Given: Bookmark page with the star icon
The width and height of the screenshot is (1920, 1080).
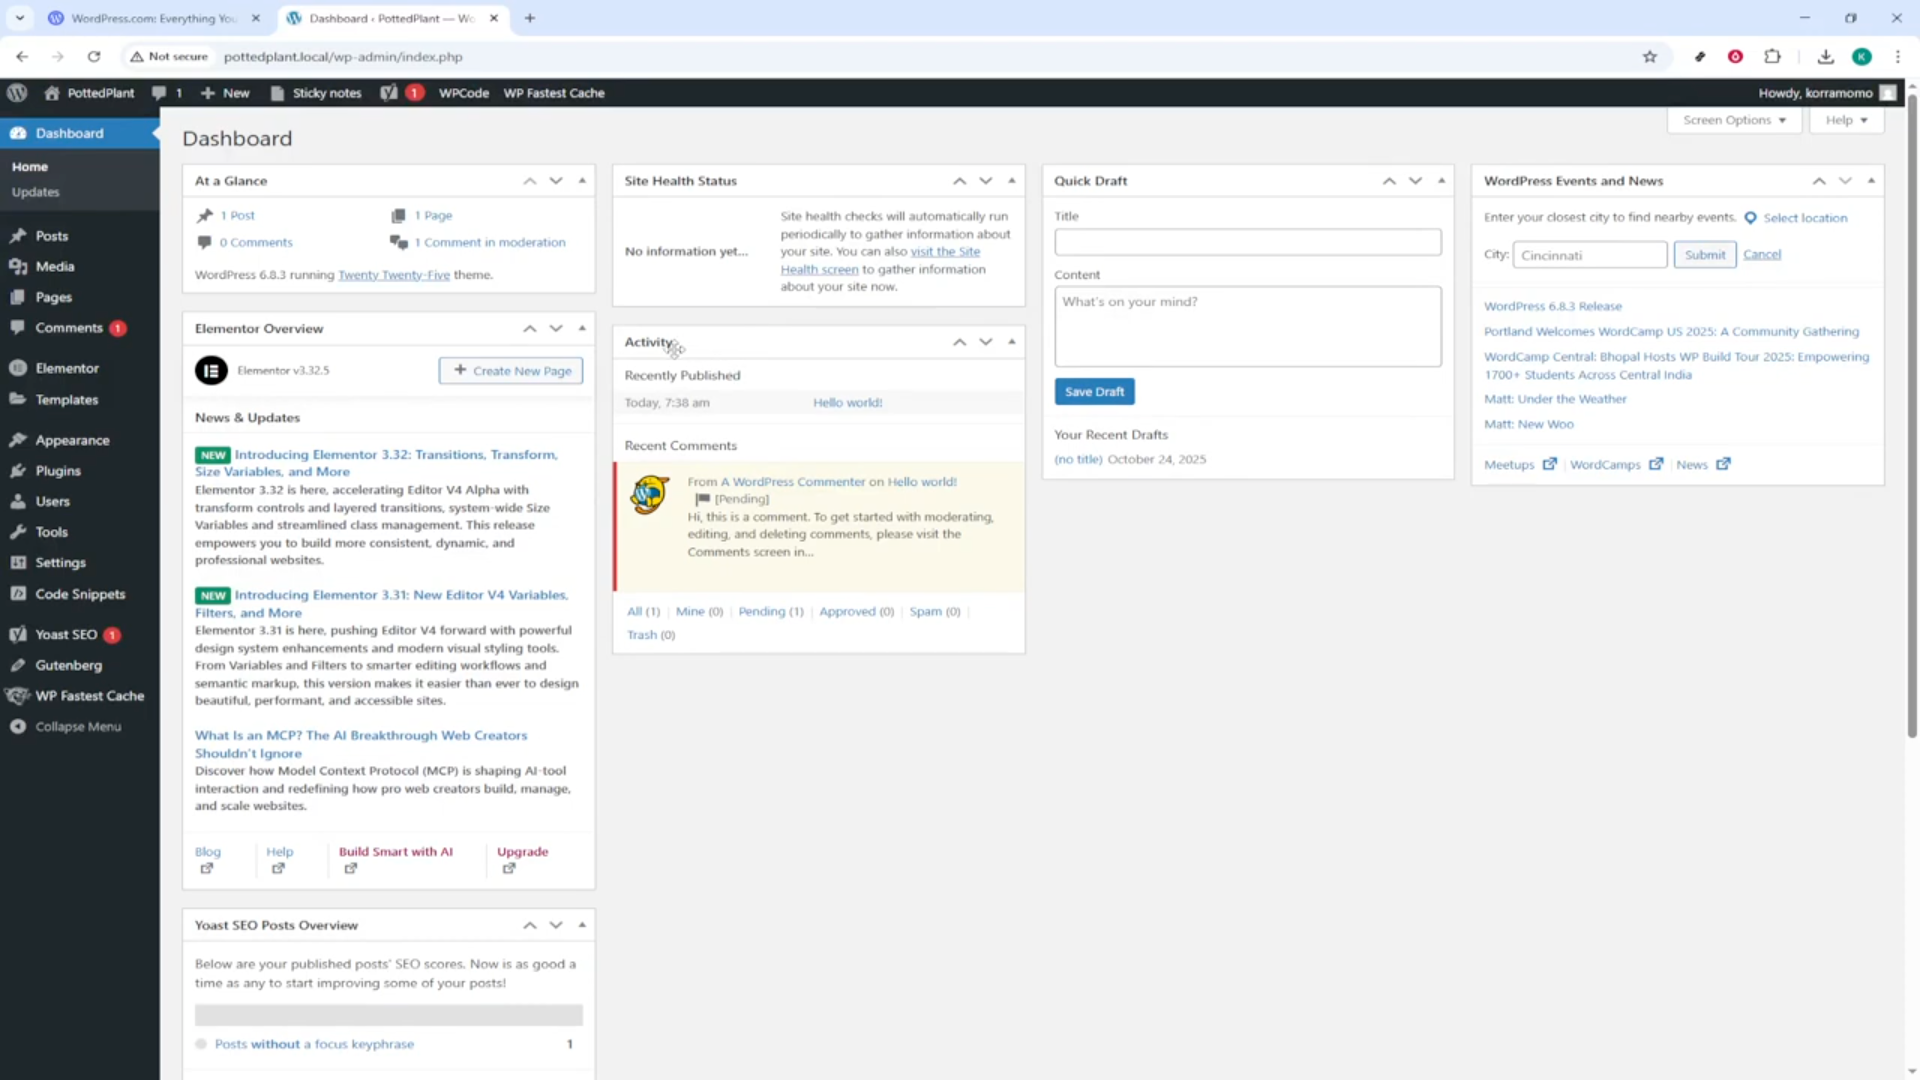Looking at the screenshot, I should [x=1650, y=57].
